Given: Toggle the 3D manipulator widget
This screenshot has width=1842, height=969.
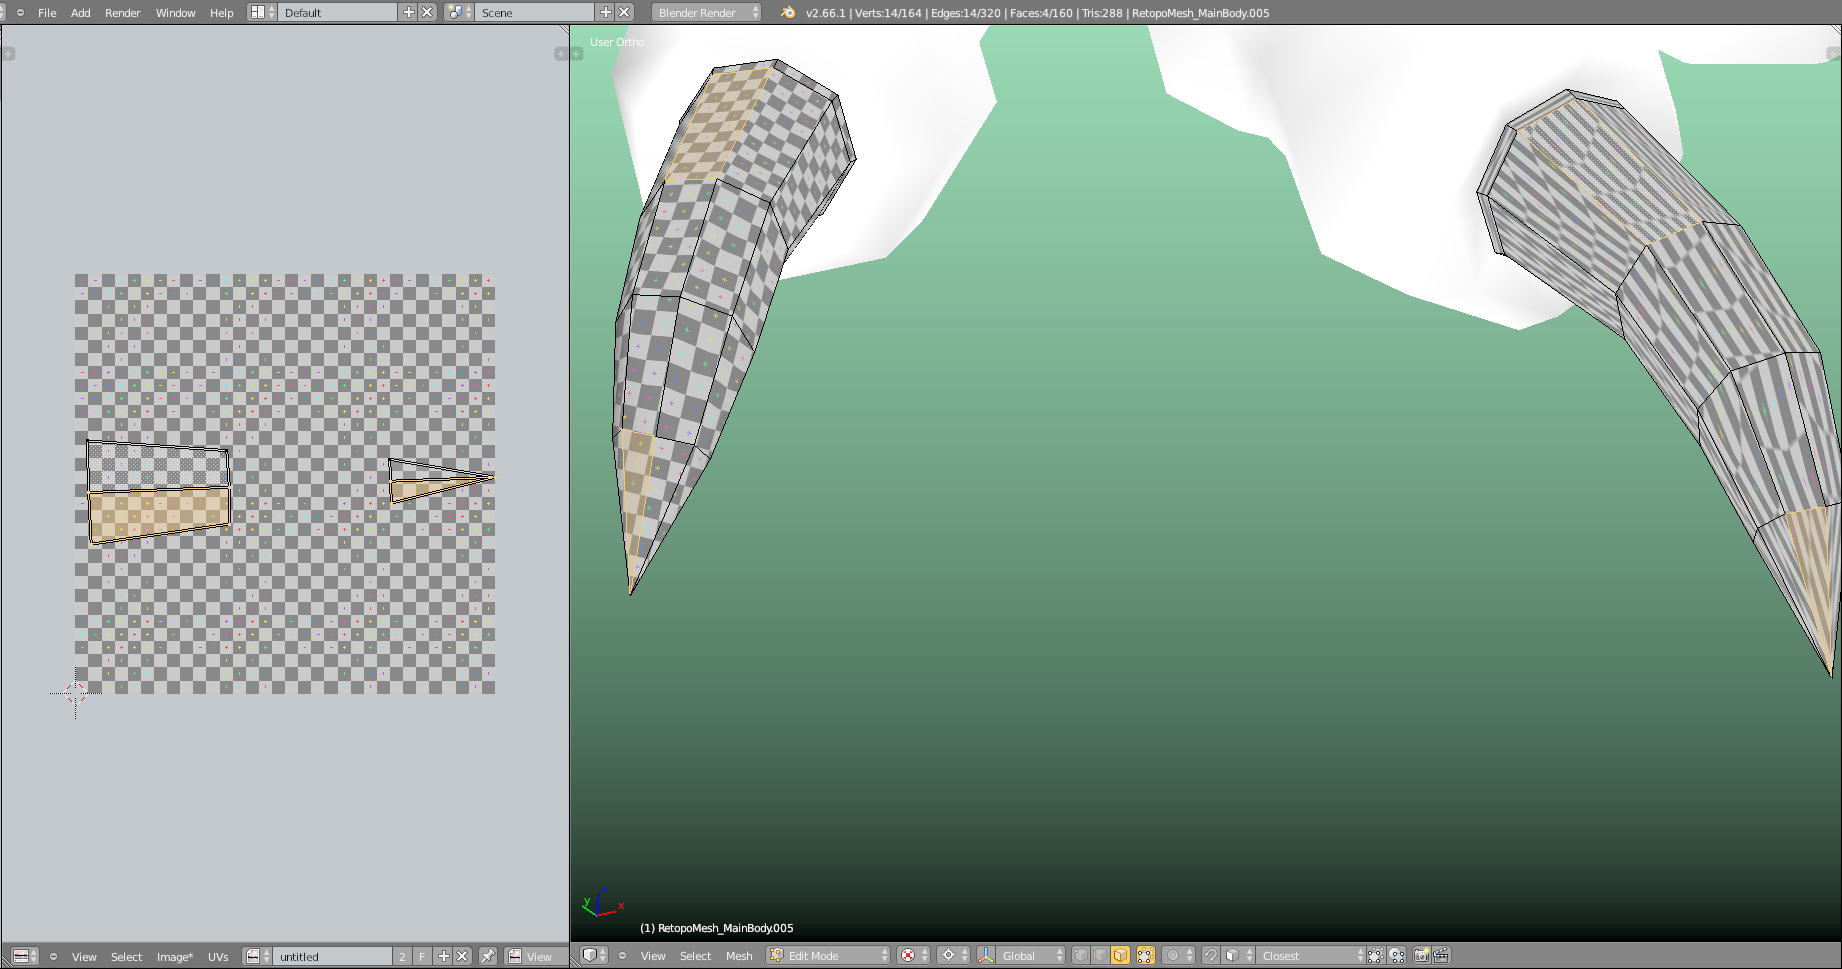Looking at the screenshot, I should pos(986,955).
